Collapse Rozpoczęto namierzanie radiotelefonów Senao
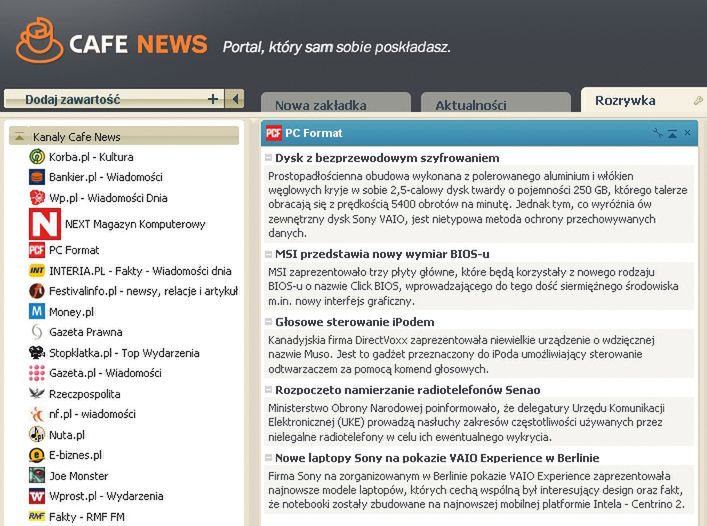Screen dimensions: 707x526 point(268,389)
